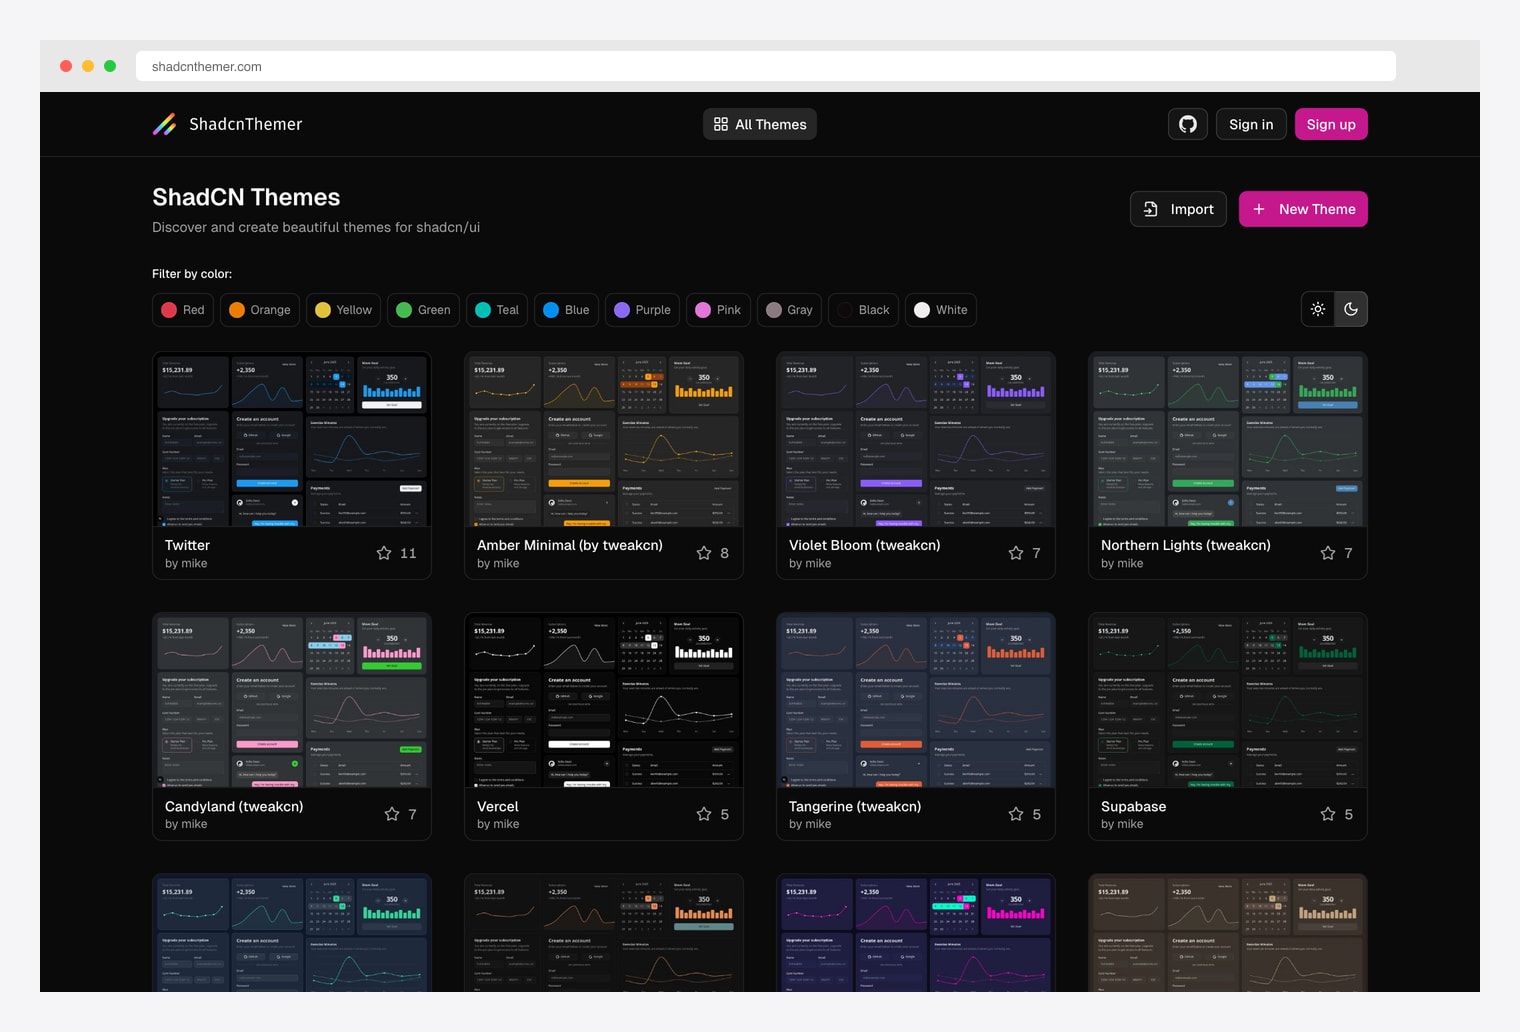Filter themes by Red color

click(183, 310)
